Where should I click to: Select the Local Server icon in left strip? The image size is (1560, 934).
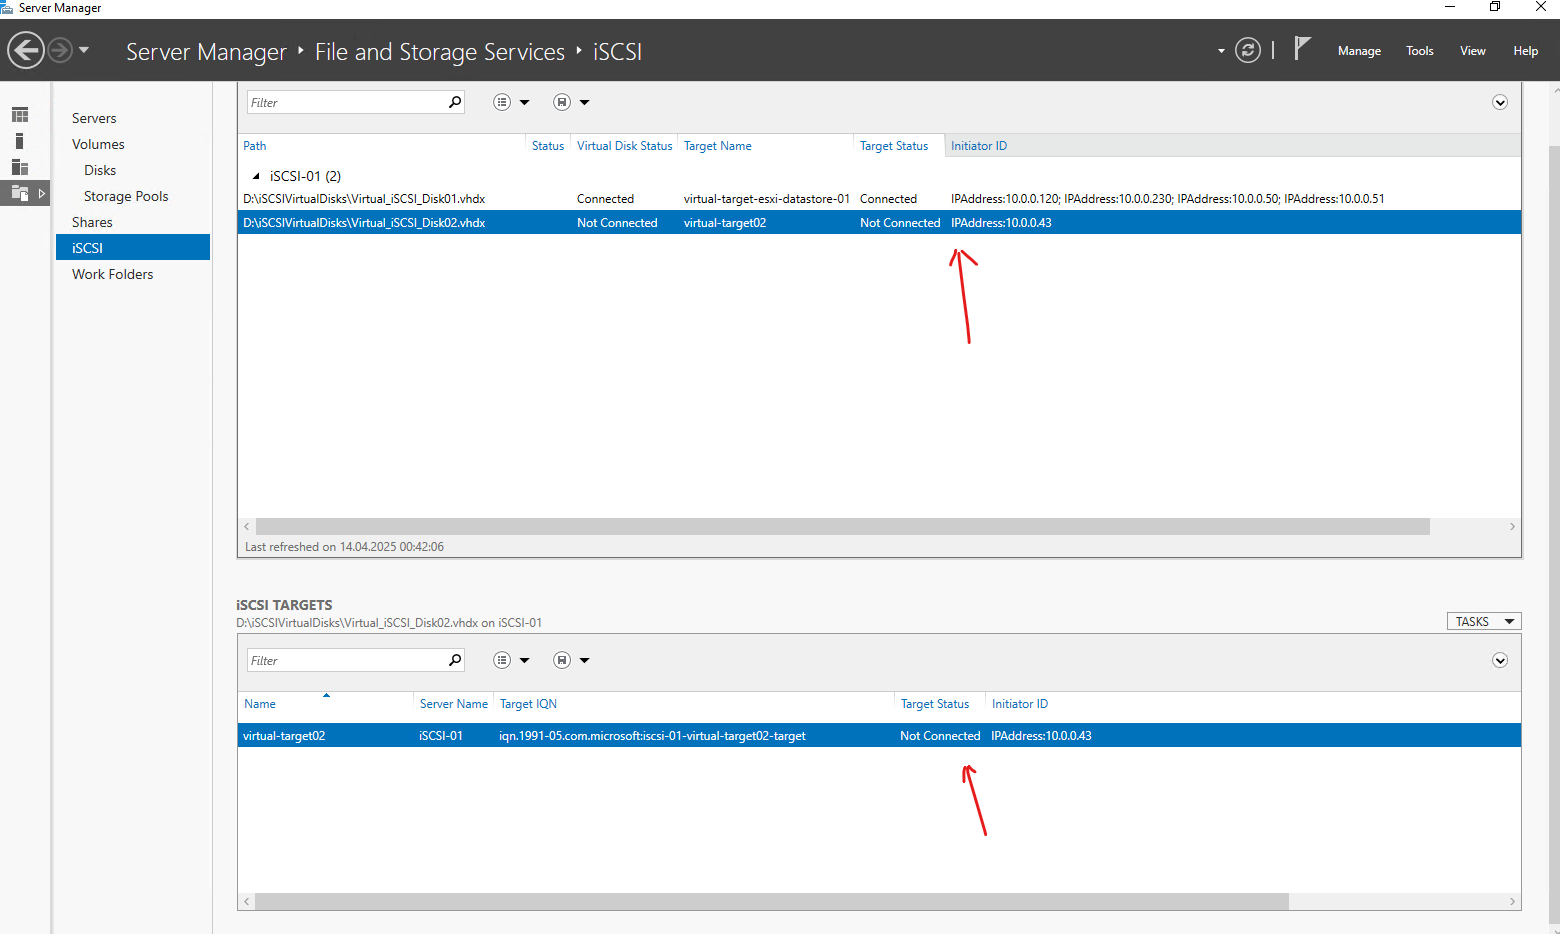(19, 141)
